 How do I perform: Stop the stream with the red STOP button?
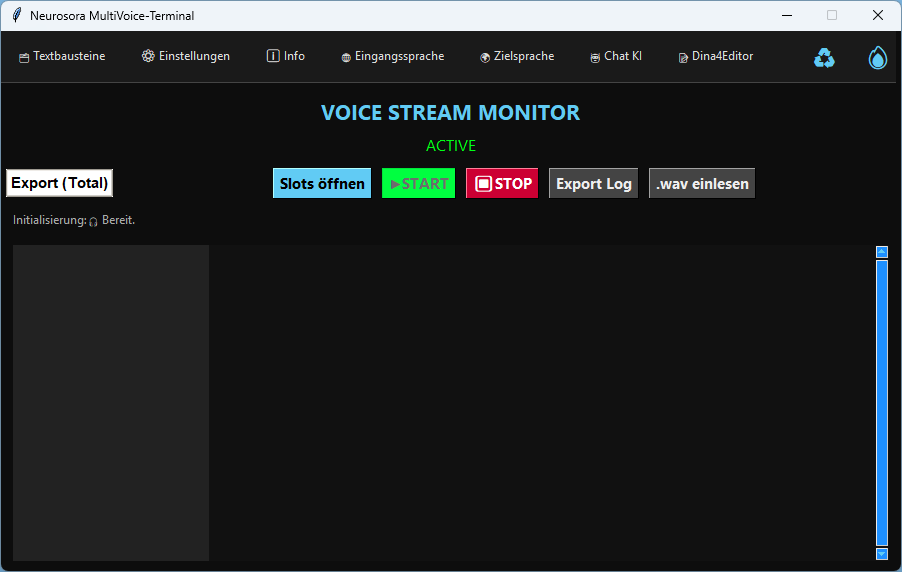(x=502, y=184)
